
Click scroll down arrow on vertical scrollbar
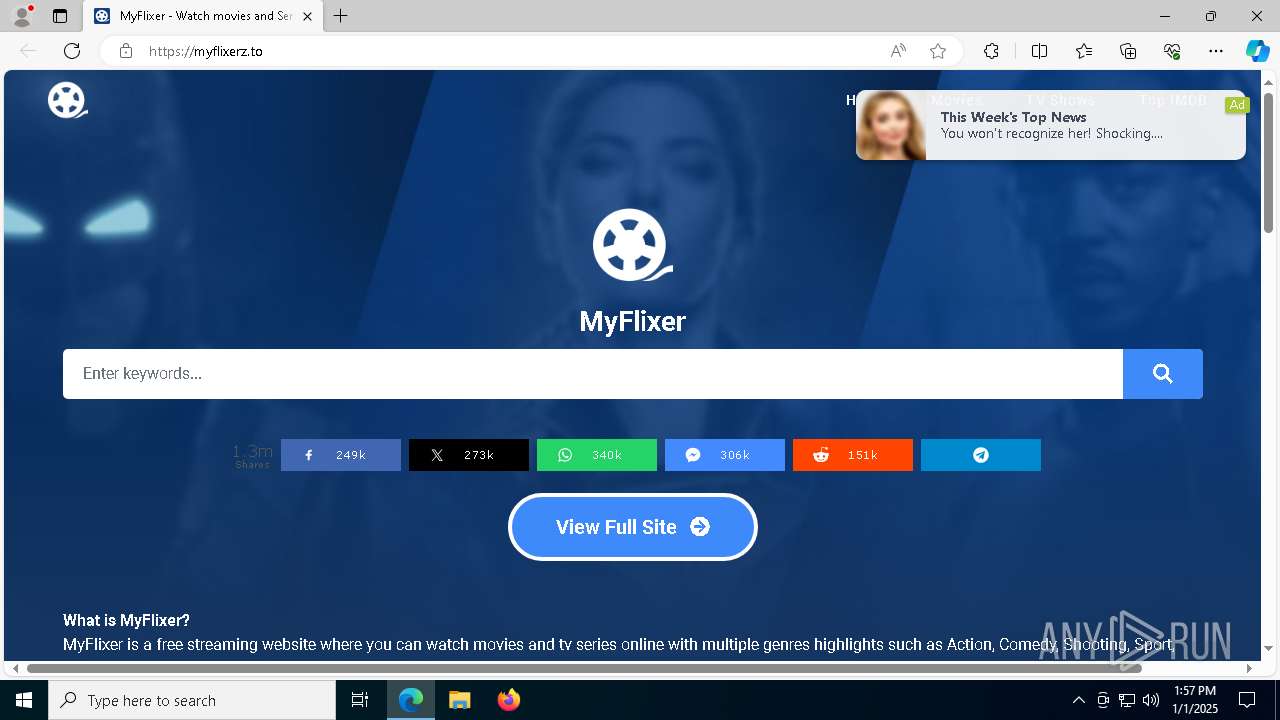click(x=1268, y=649)
